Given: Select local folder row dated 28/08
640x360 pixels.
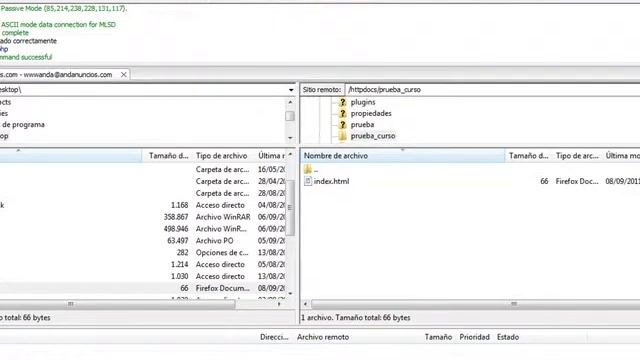Looking at the screenshot, I should [143, 193].
